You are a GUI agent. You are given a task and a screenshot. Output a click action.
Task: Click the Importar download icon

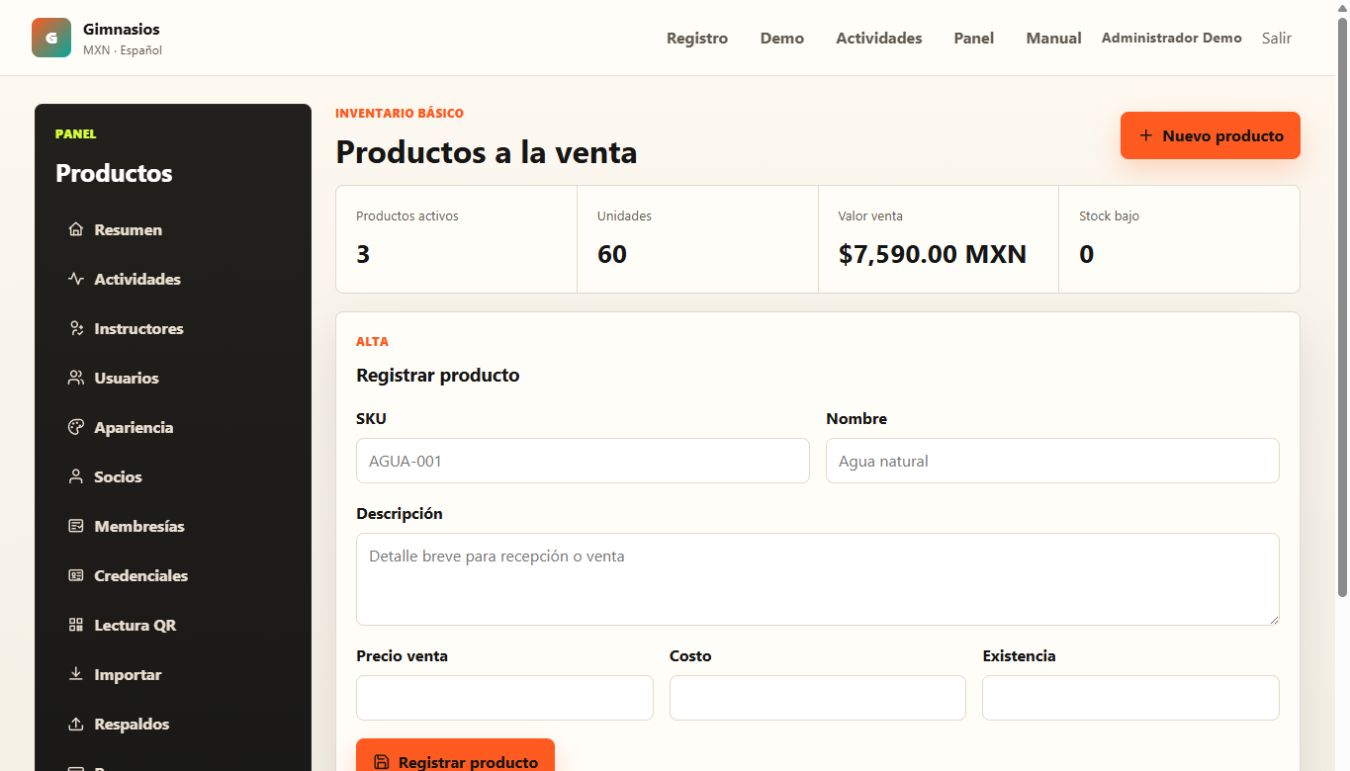coord(76,675)
